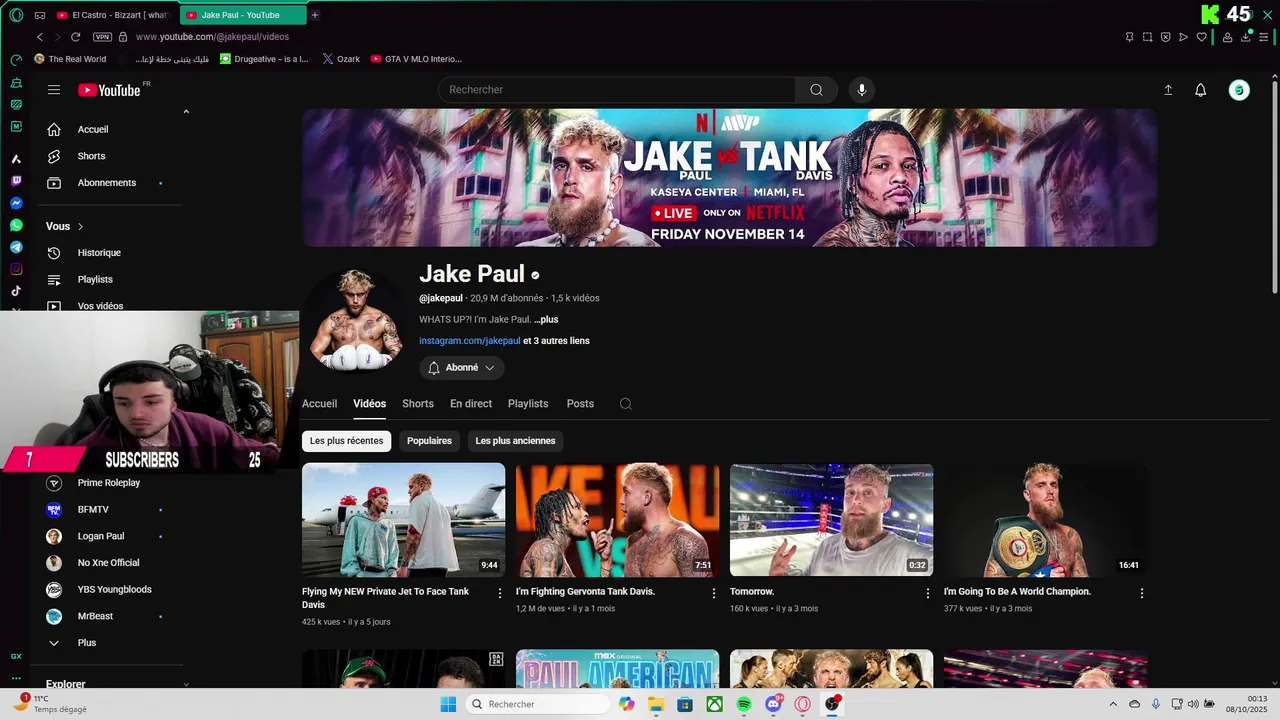Click the VPN badge in address bar
Viewport: 1280px width, 720px height.
point(102,37)
